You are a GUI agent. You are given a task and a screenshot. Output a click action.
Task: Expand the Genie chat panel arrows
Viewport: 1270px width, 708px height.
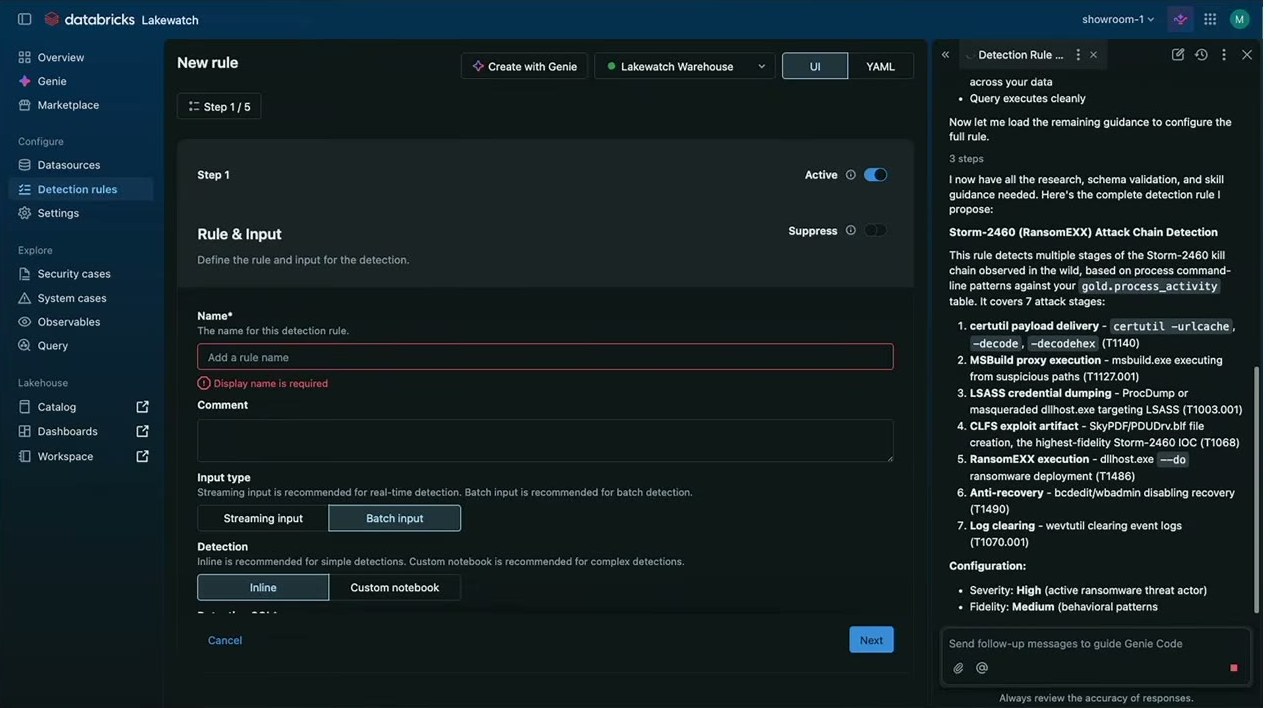(945, 55)
